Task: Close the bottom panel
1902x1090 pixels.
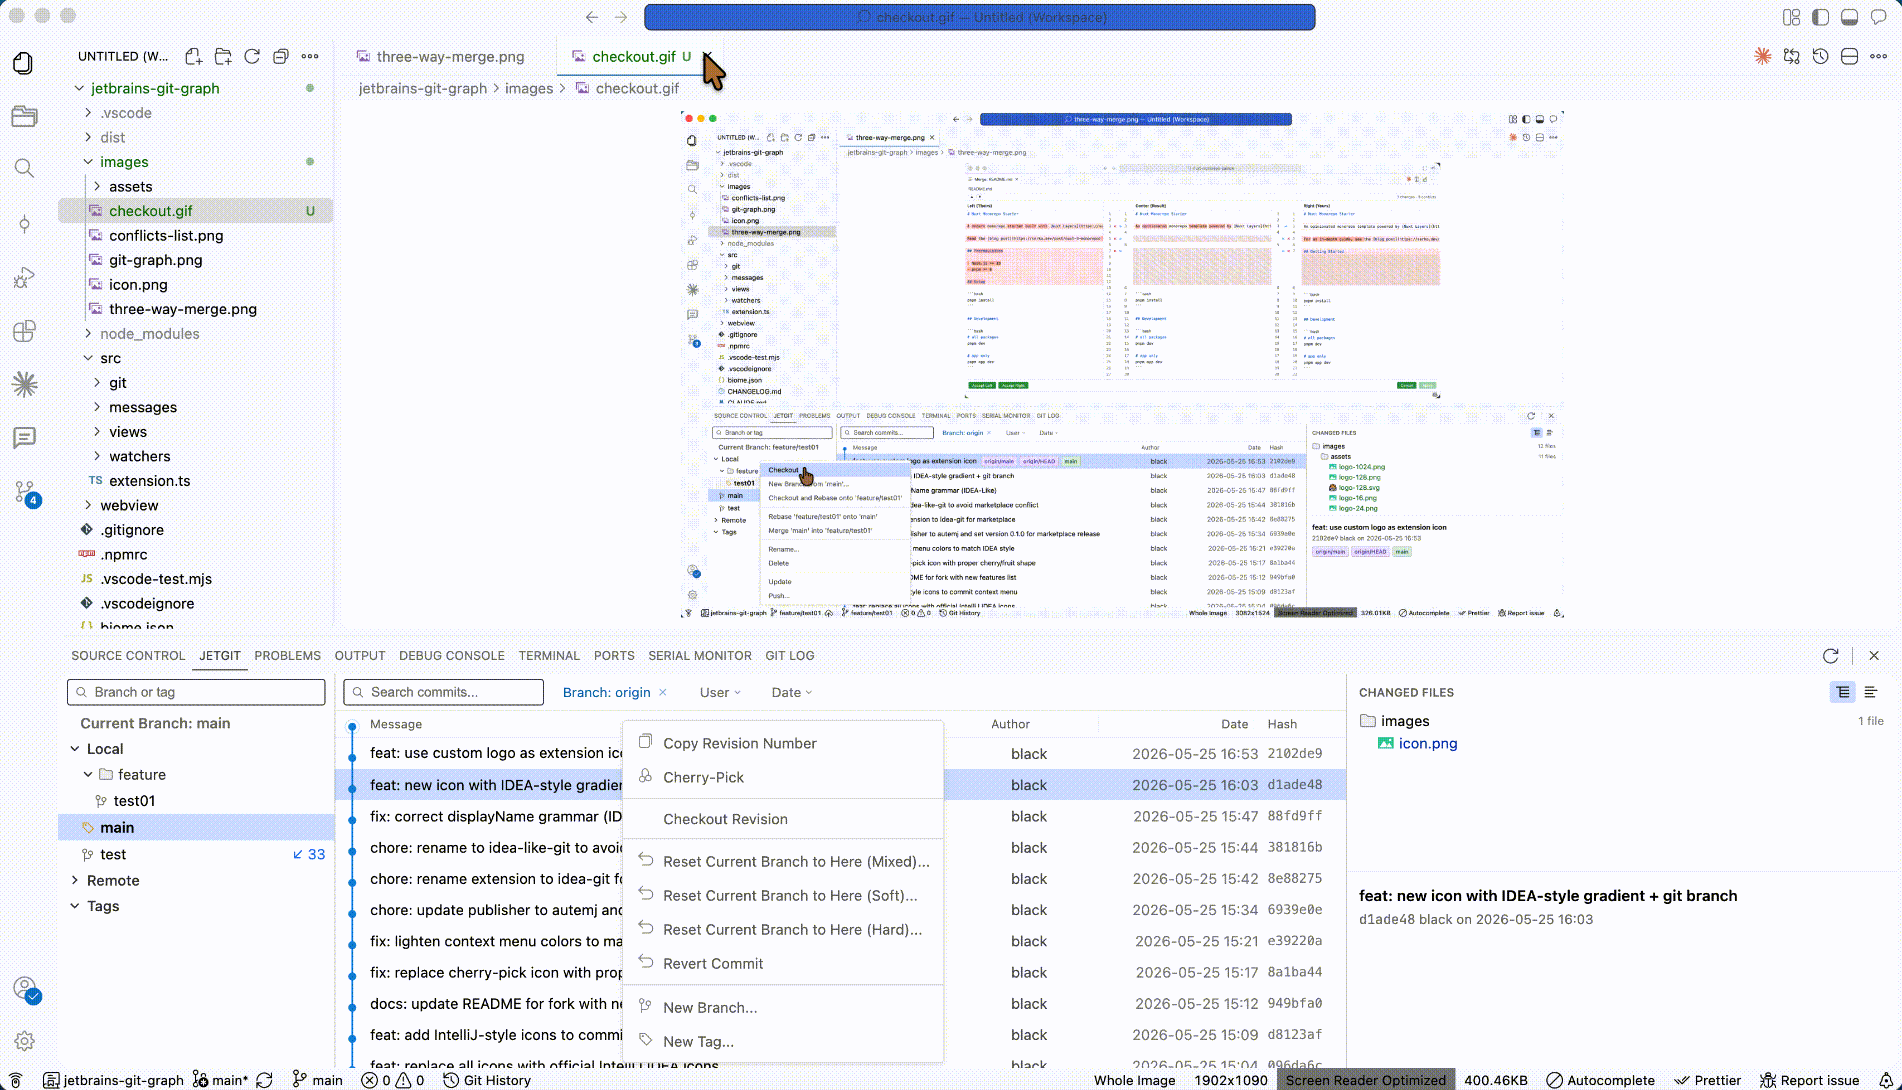Action: pyautogui.click(x=1874, y=656)
